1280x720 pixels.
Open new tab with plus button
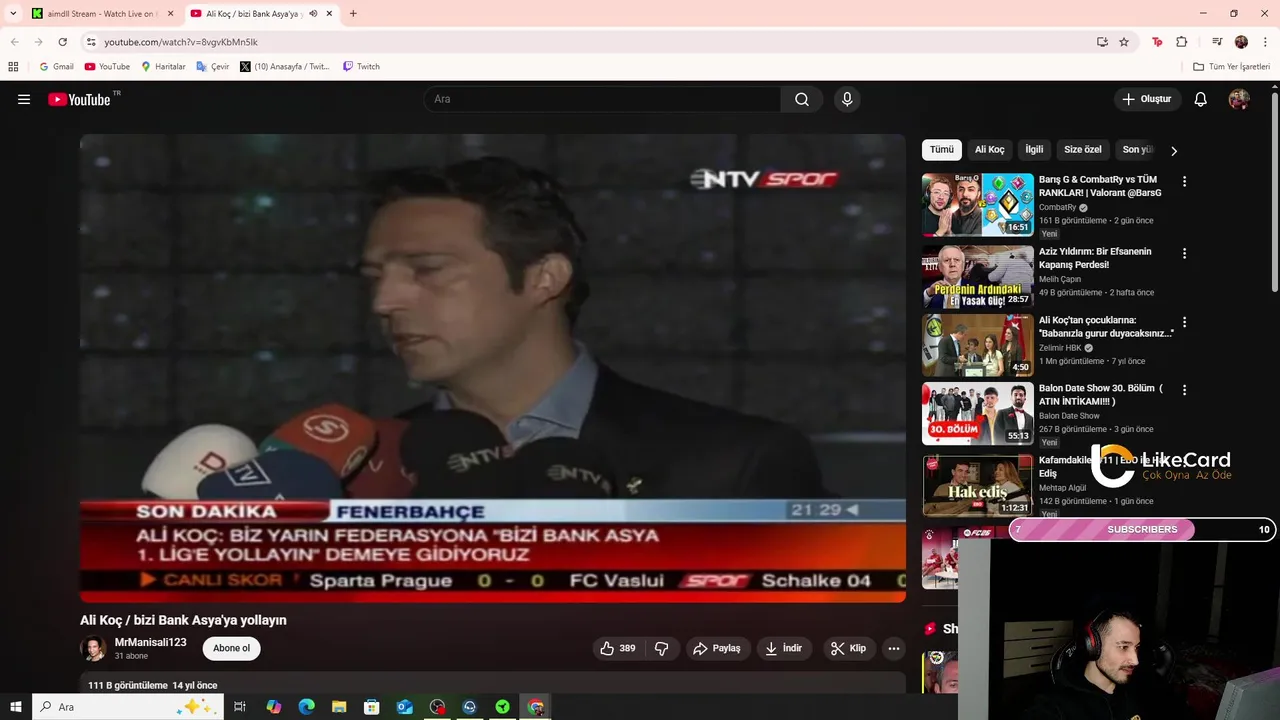click(353, 14)
